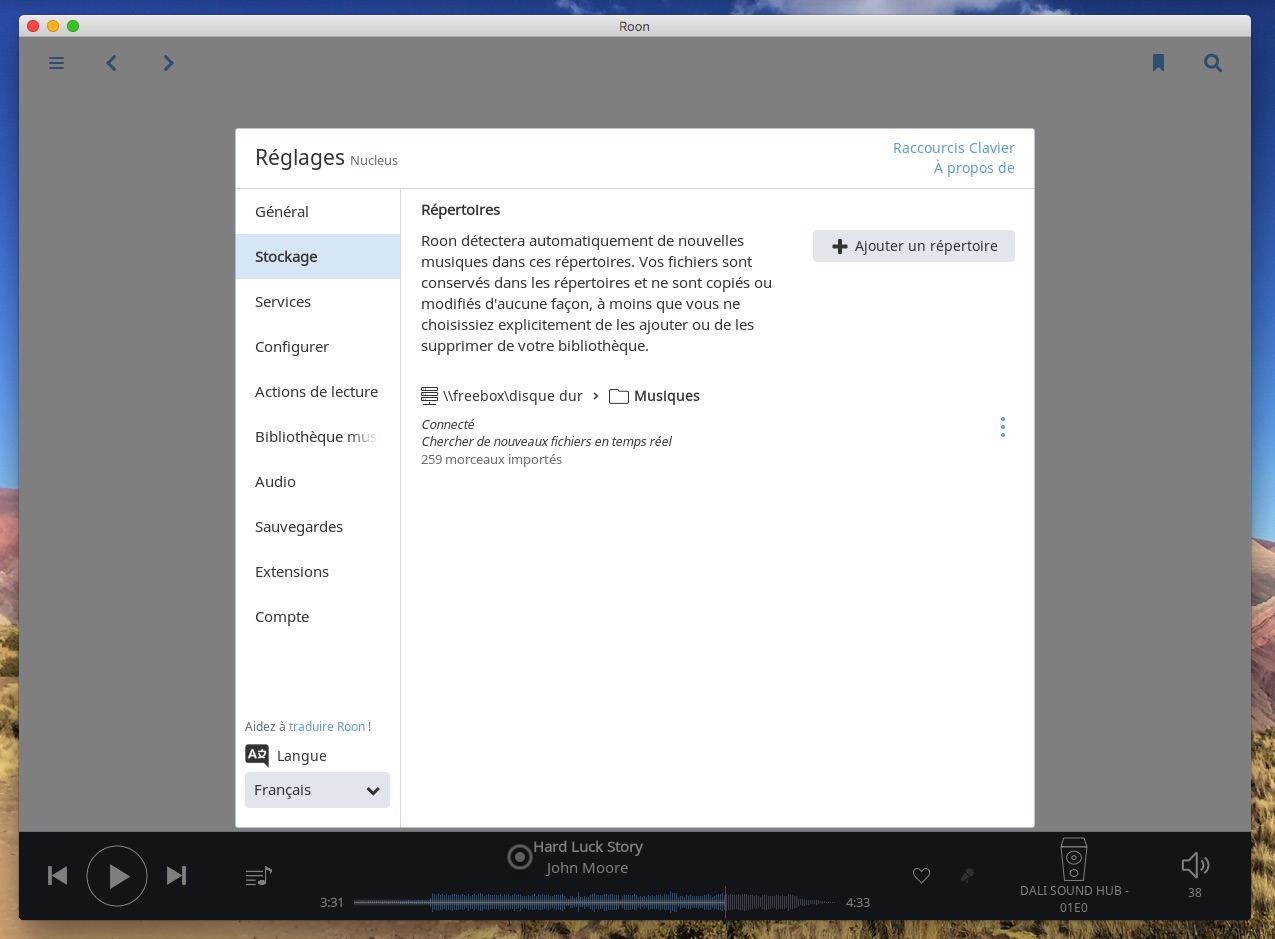
Task: Seek within the track waveform bar
Action: [594, 902]
